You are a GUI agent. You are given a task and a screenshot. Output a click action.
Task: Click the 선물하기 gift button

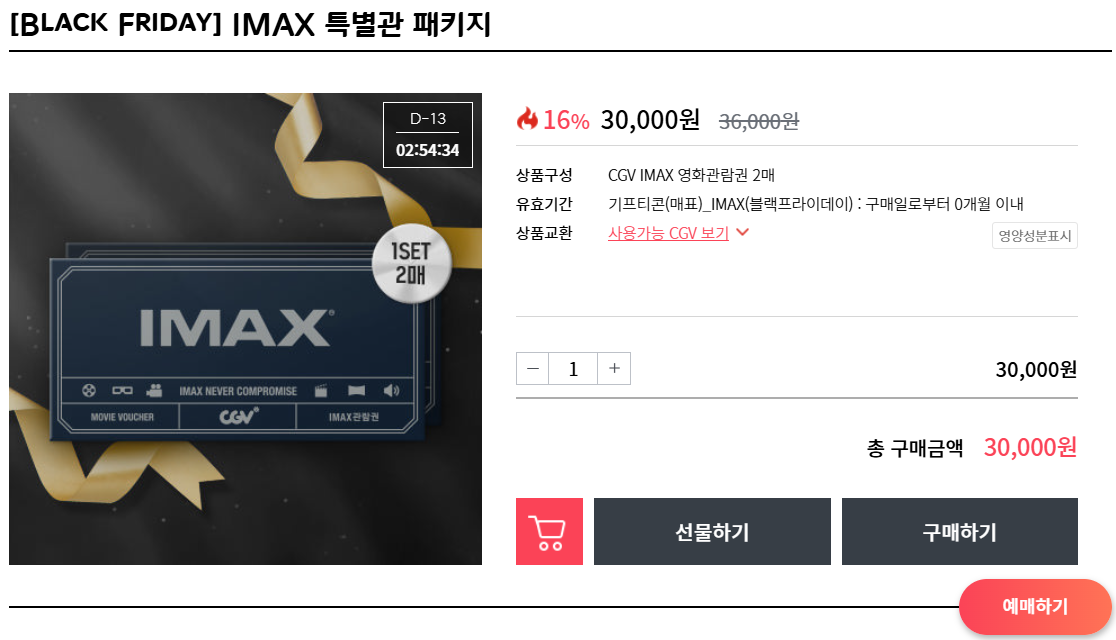click(x=712, y=531)
